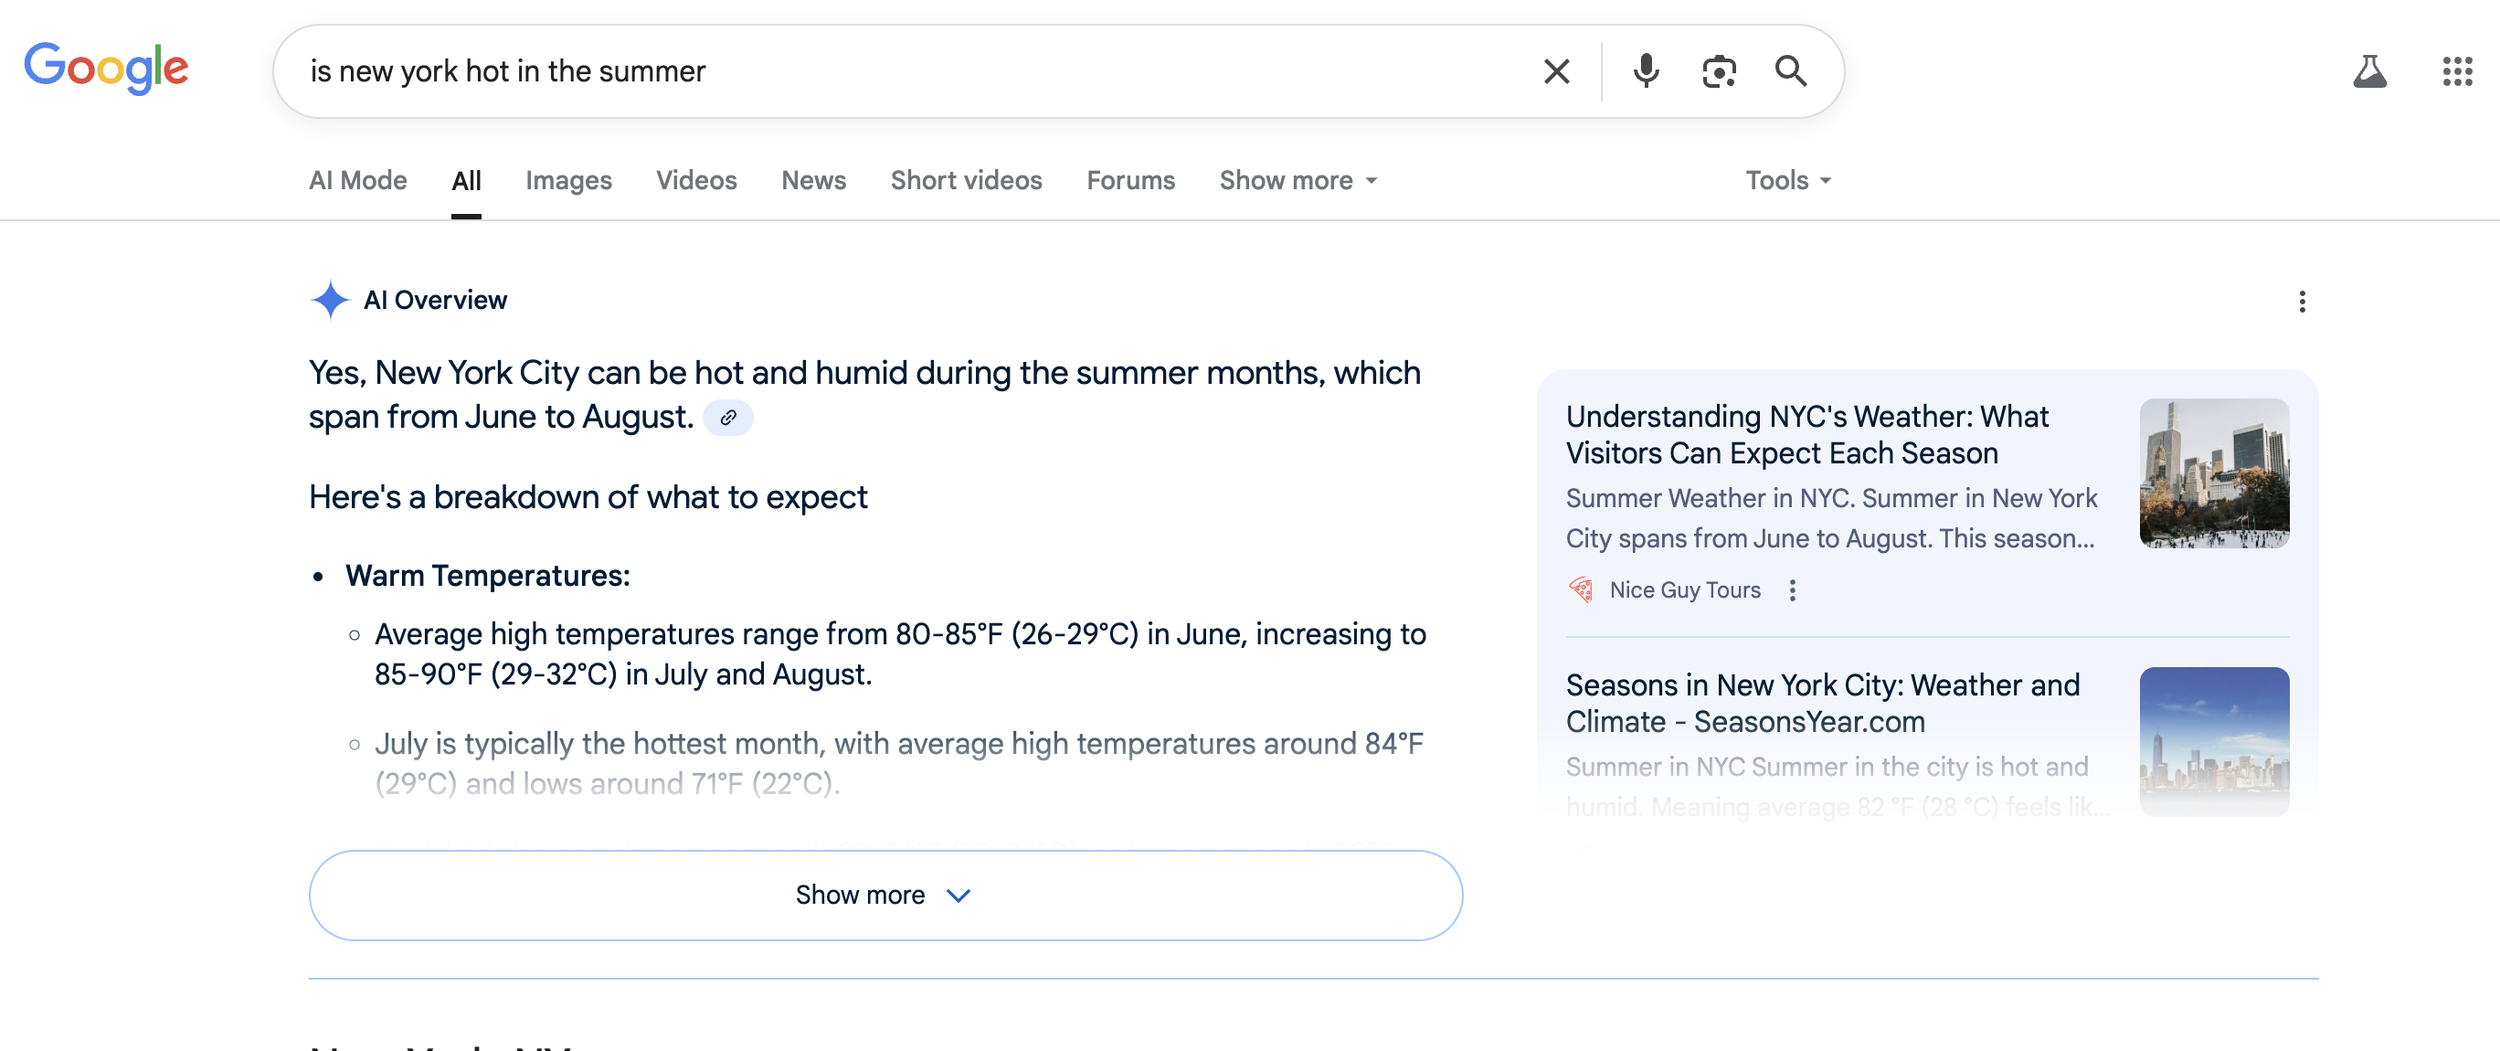Open the Forums tab
This screenshot has height=1051, width=2500.
coord(1130,180)
